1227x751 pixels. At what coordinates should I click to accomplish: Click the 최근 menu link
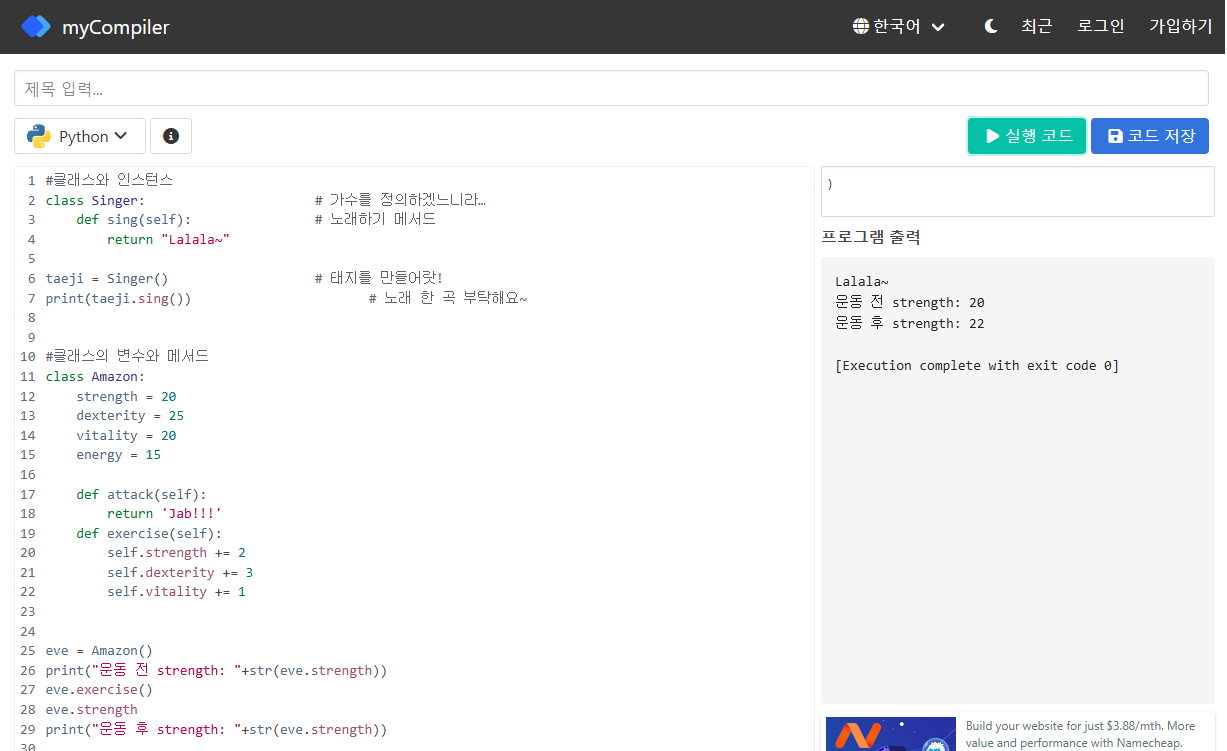tap(1037, 27)
